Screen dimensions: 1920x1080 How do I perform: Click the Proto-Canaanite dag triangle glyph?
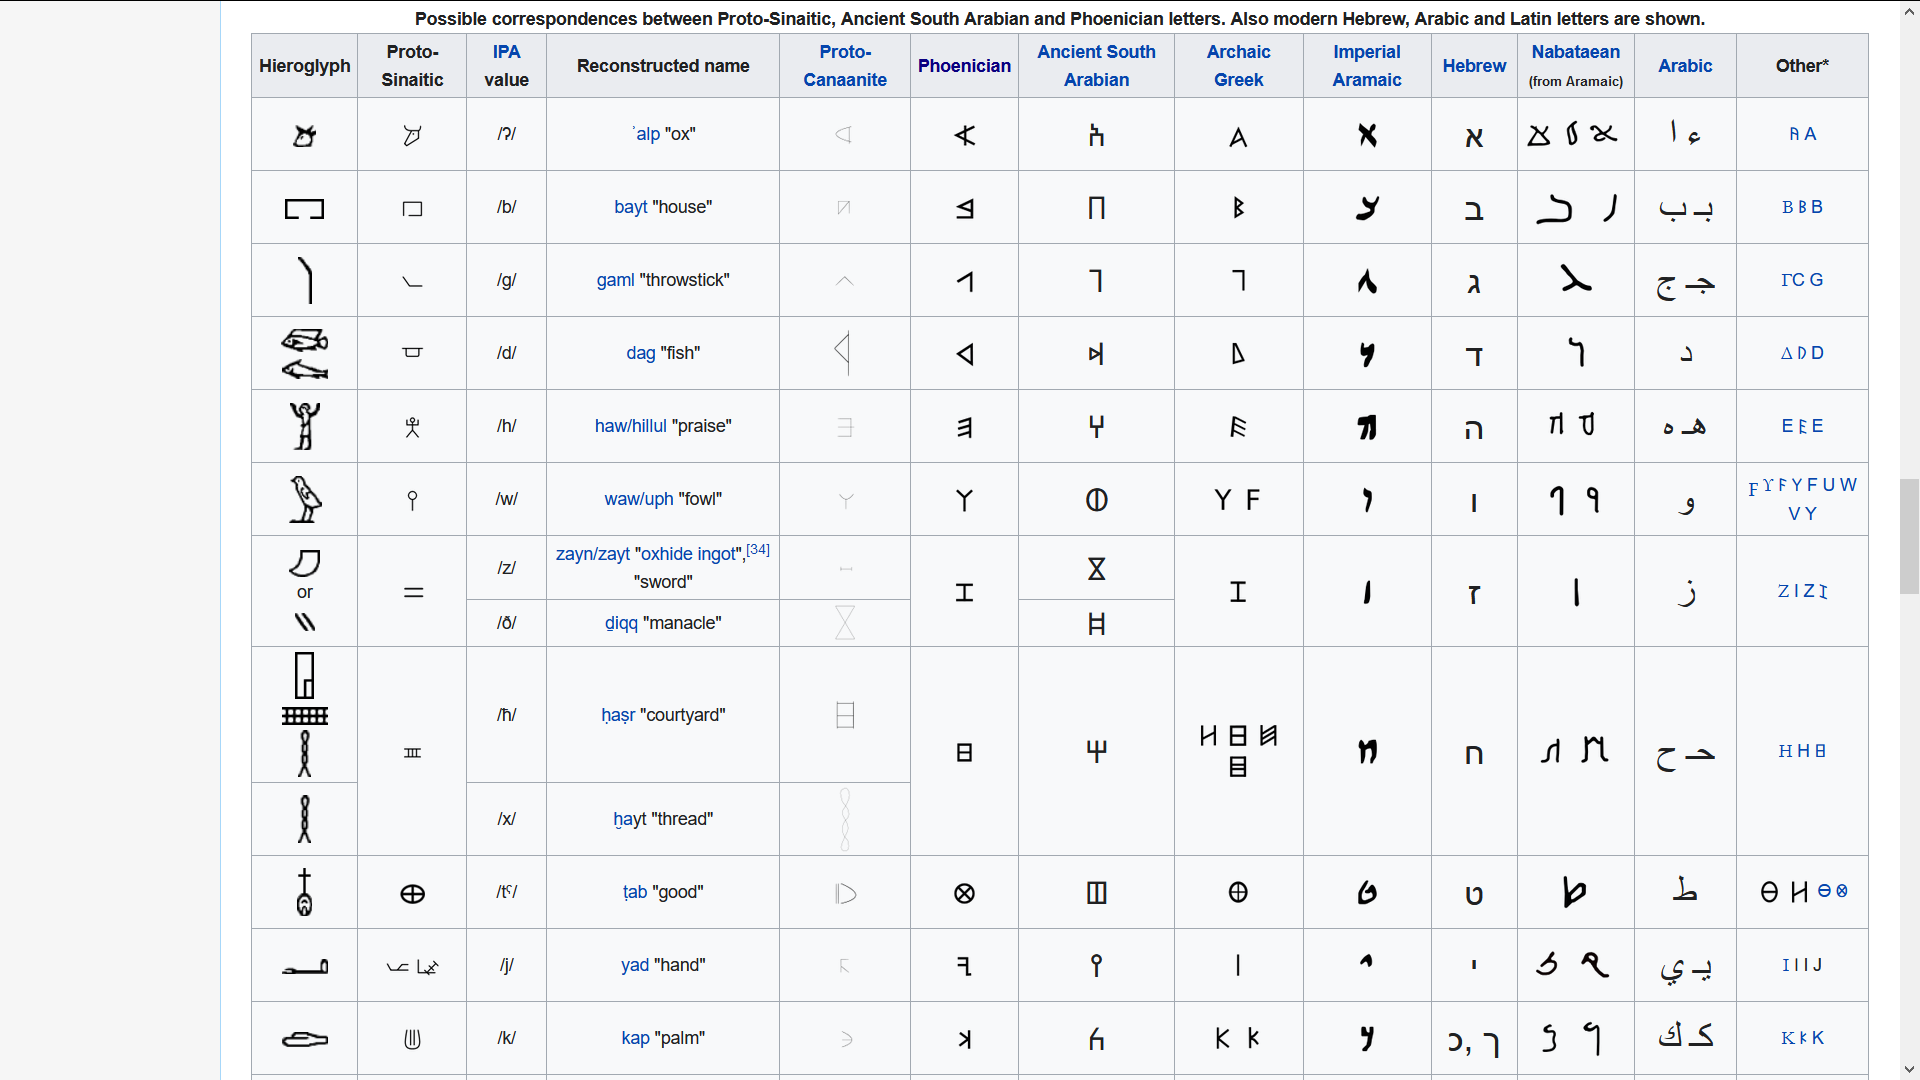pos(843,352)
